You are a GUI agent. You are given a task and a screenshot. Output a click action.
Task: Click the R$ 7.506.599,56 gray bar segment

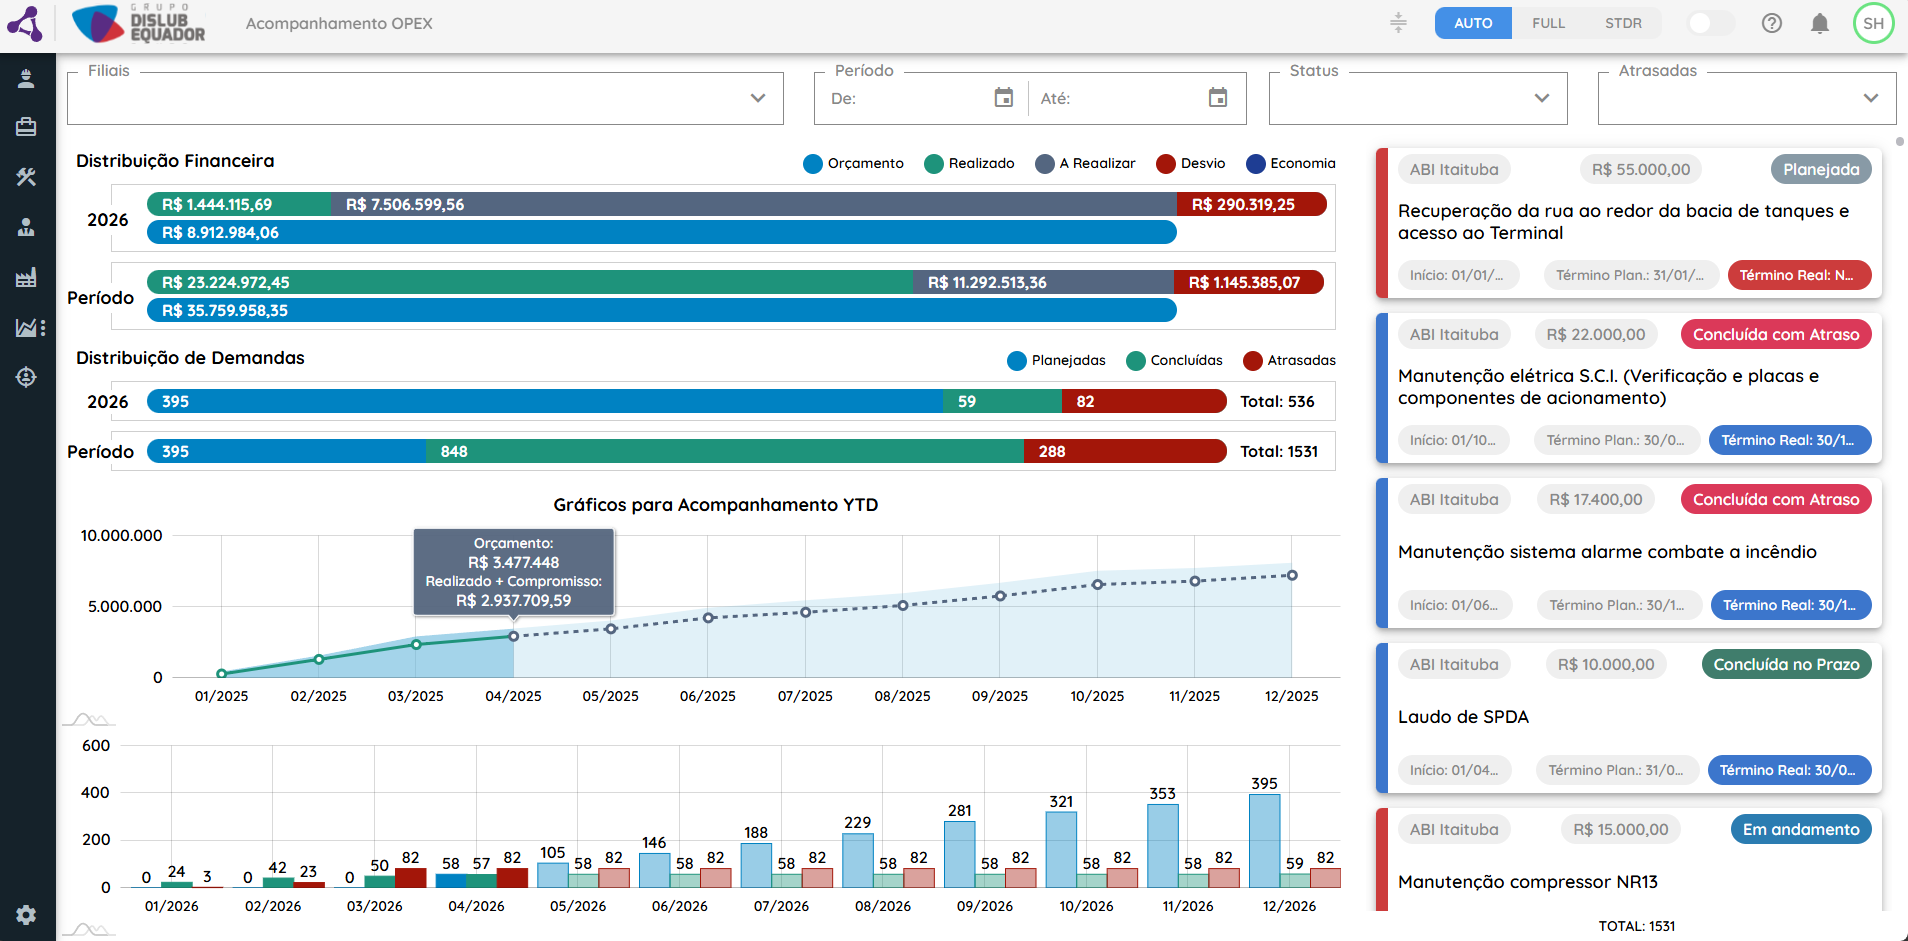[754, 204]
